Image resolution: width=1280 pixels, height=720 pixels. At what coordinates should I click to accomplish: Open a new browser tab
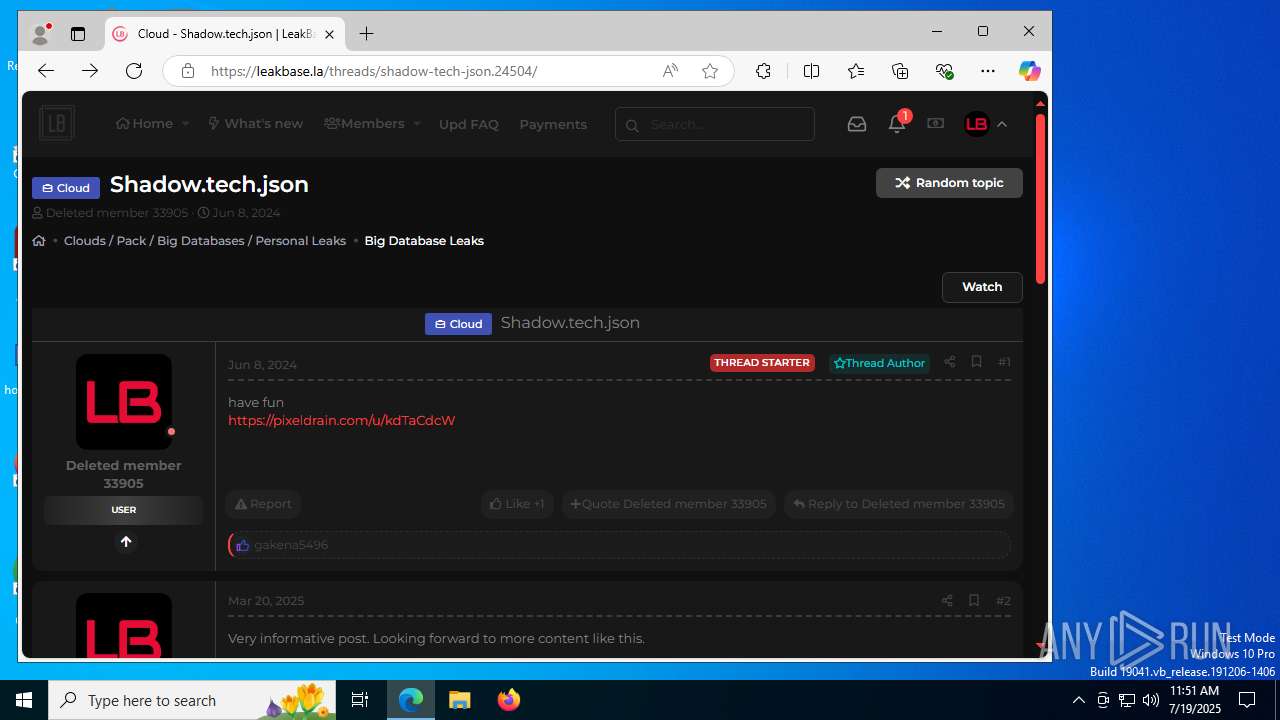pyautogui.click(x=366, y=34)
